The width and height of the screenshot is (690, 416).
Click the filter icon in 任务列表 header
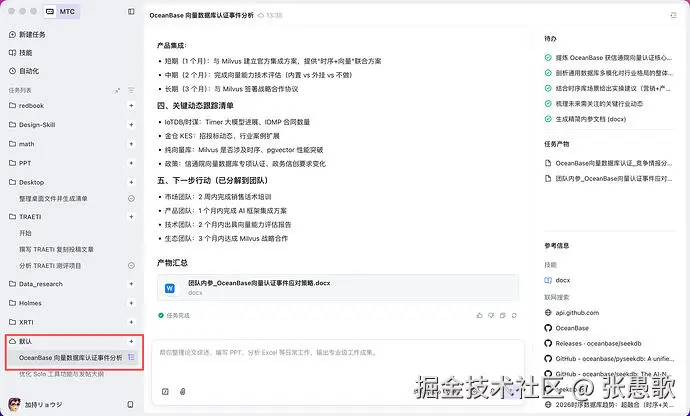tap(131, 90)
